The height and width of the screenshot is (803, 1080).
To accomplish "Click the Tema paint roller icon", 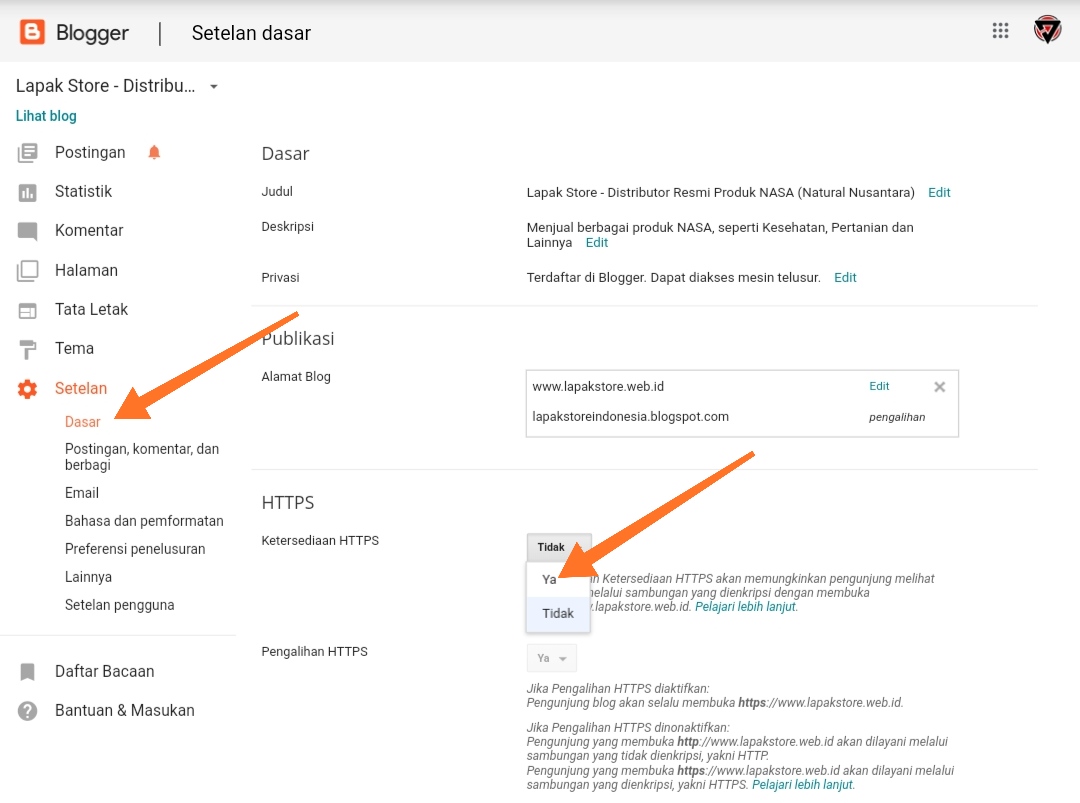I will (x=28, y=350).
